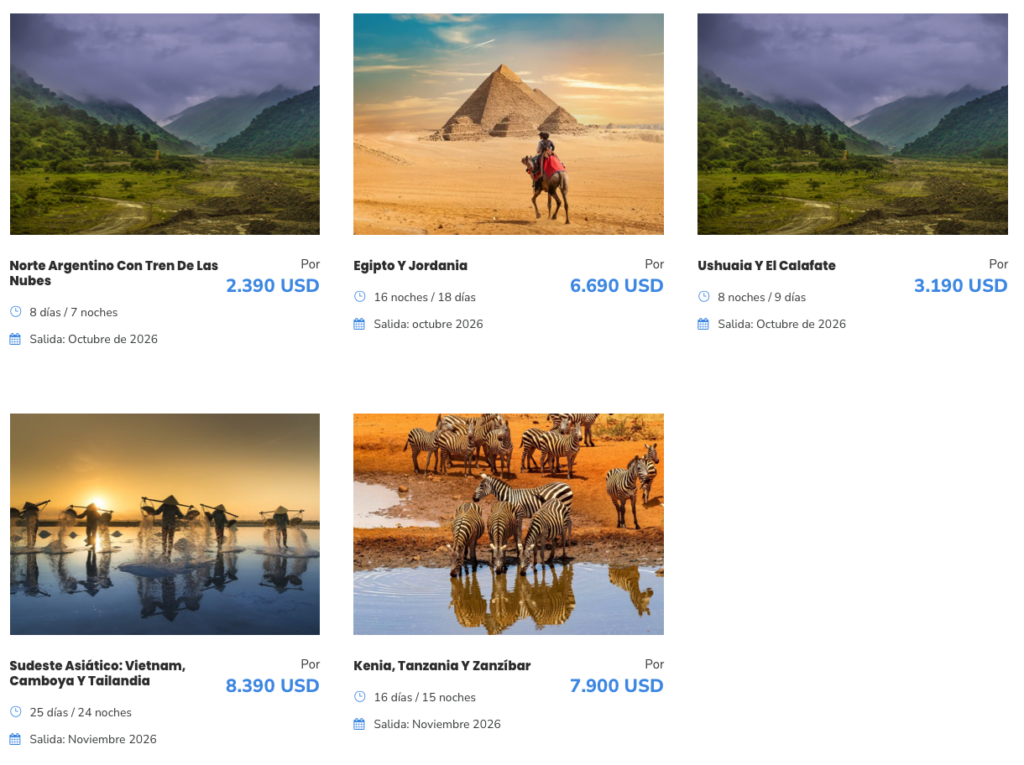Viewport: 1024px width, 765px height.
Task: Click the 8.390 USD price
Action: (x=272, y=686)
